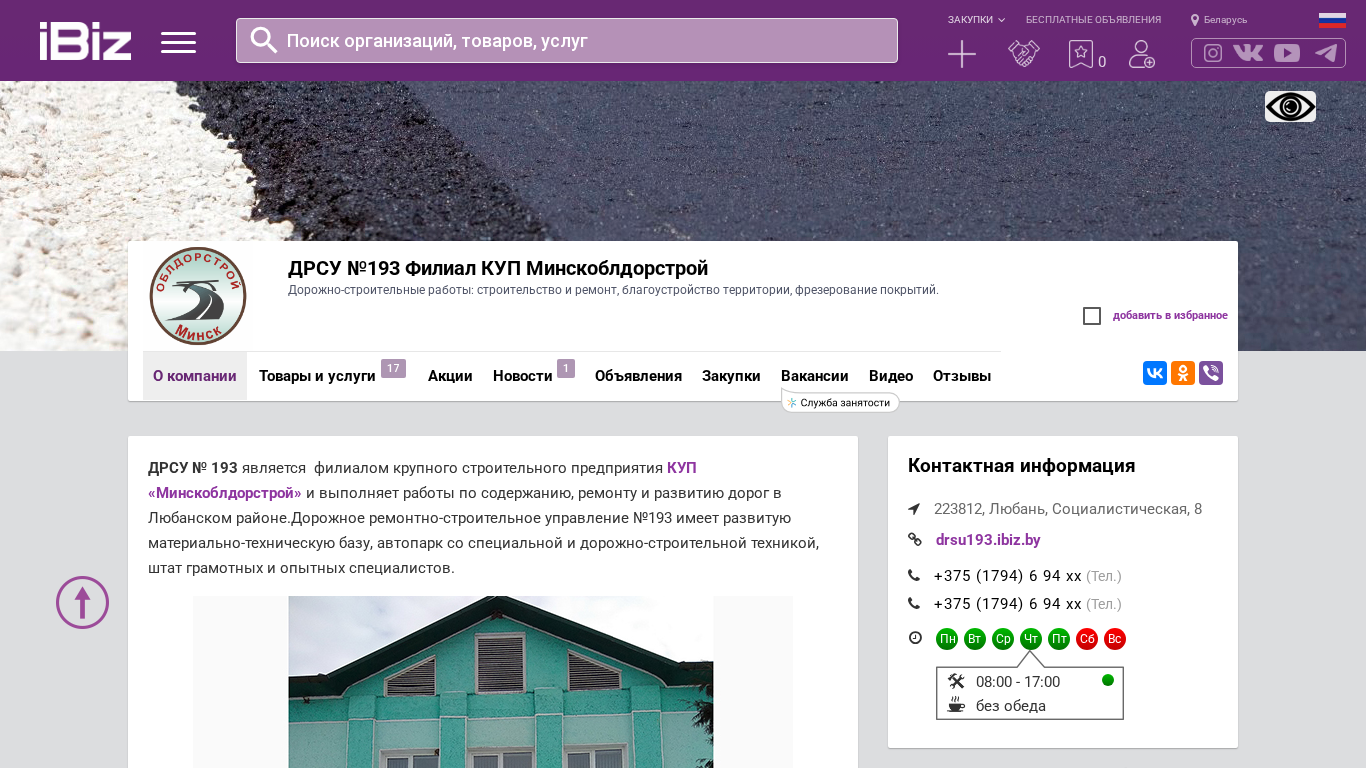Screen dimensions: 1366x768
Task: Click the iBiz logo
Action: pyautogui.click(x=85, y=41)
